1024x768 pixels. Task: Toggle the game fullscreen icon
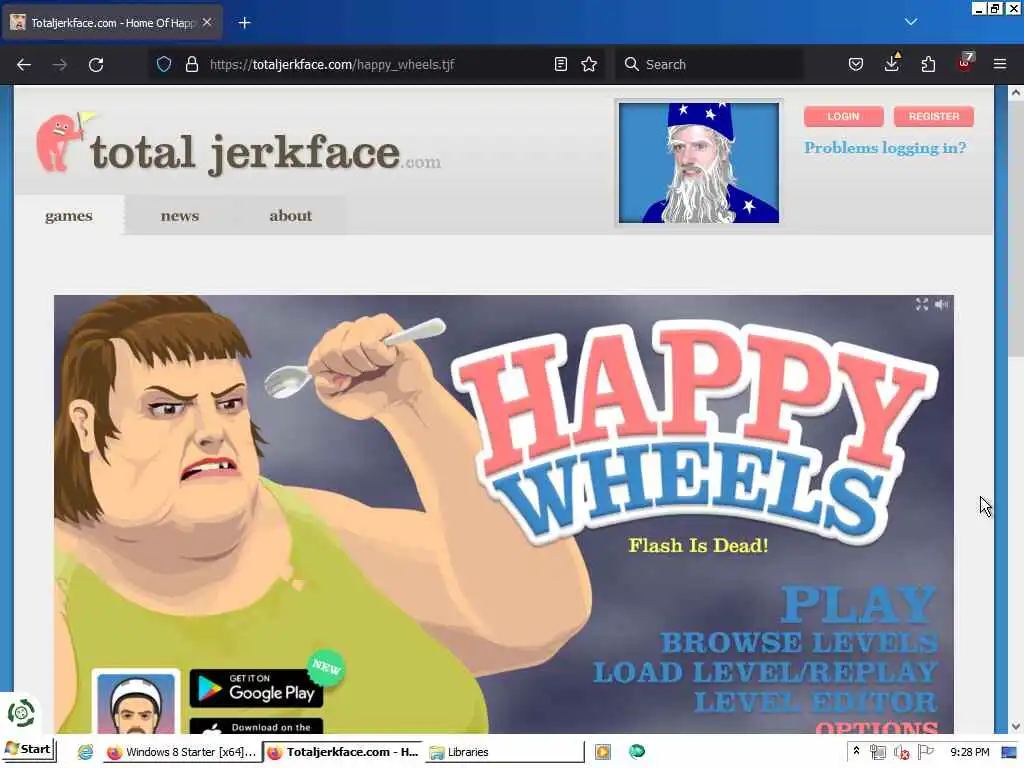pyautogui.click(x=921, y=304)
